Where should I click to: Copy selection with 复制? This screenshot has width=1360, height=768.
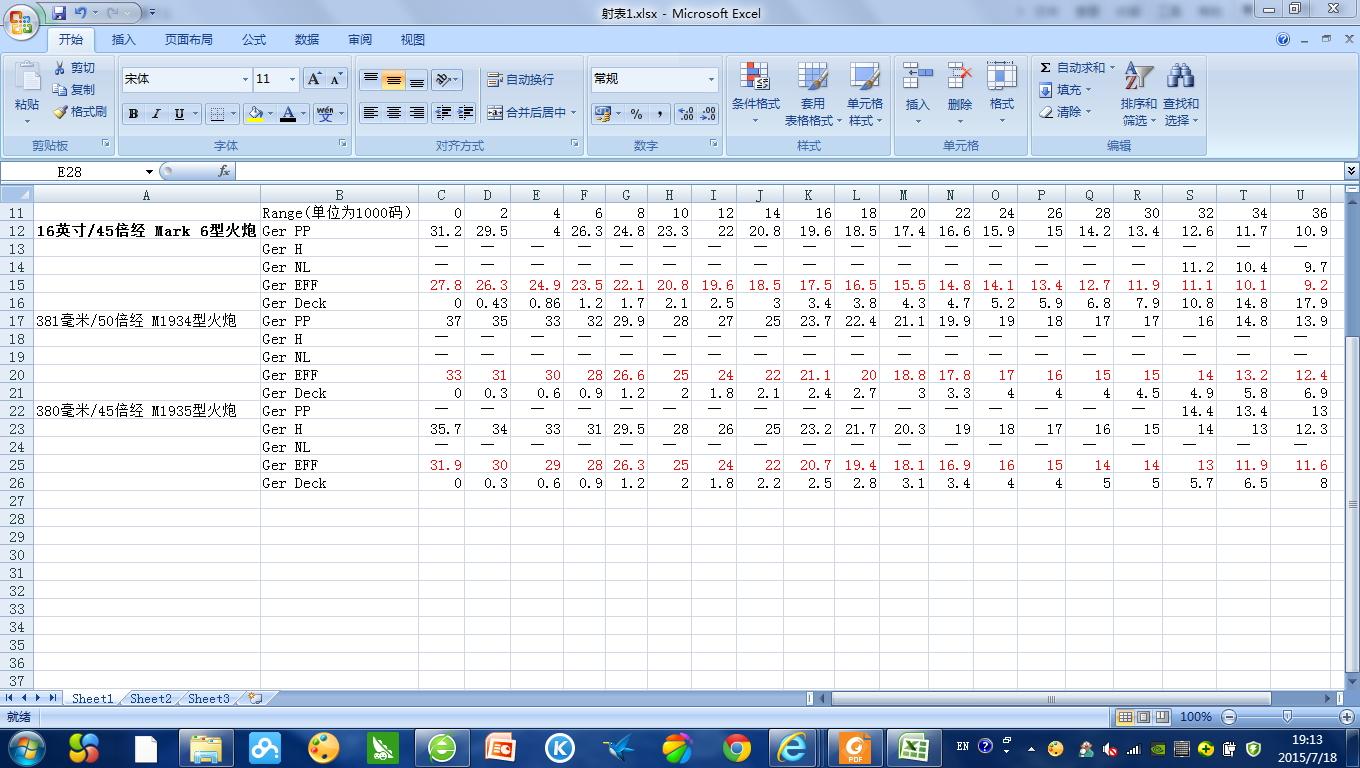coord(75,90)
